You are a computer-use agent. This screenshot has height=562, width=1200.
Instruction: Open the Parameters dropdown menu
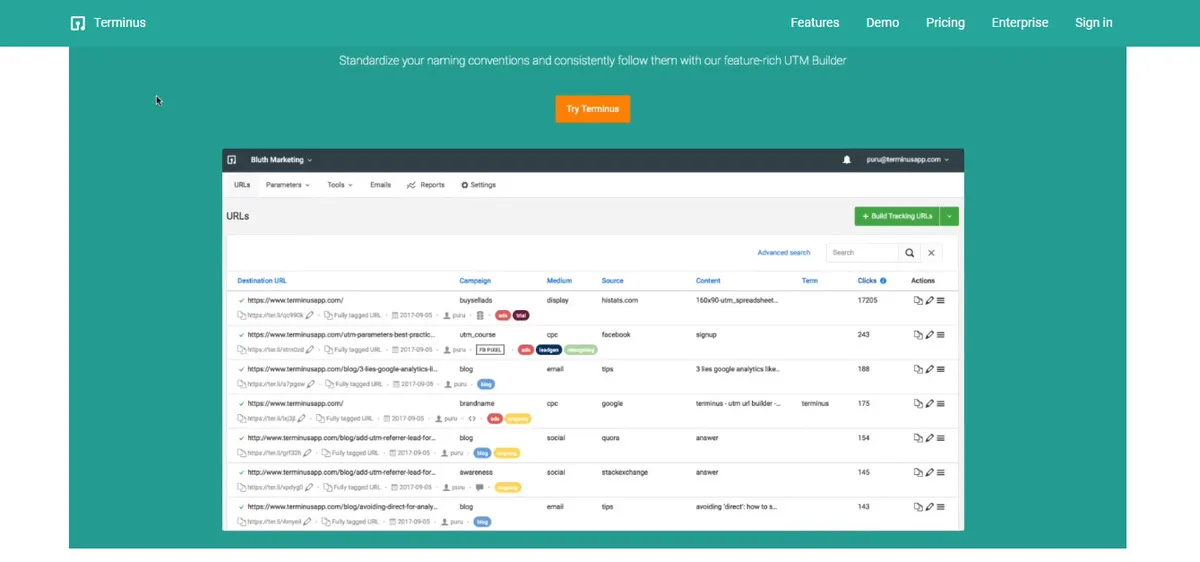pyautogui.click(x=287, y=185)
